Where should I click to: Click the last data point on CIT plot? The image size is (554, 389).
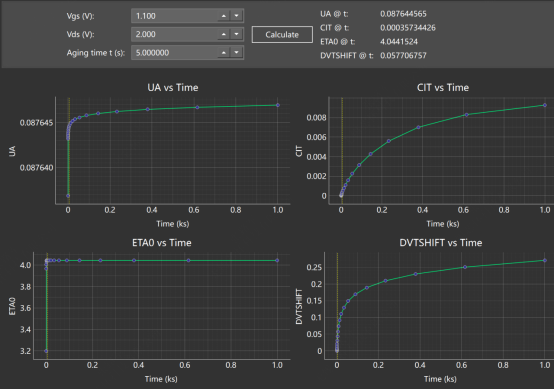(x=545, y=105)
